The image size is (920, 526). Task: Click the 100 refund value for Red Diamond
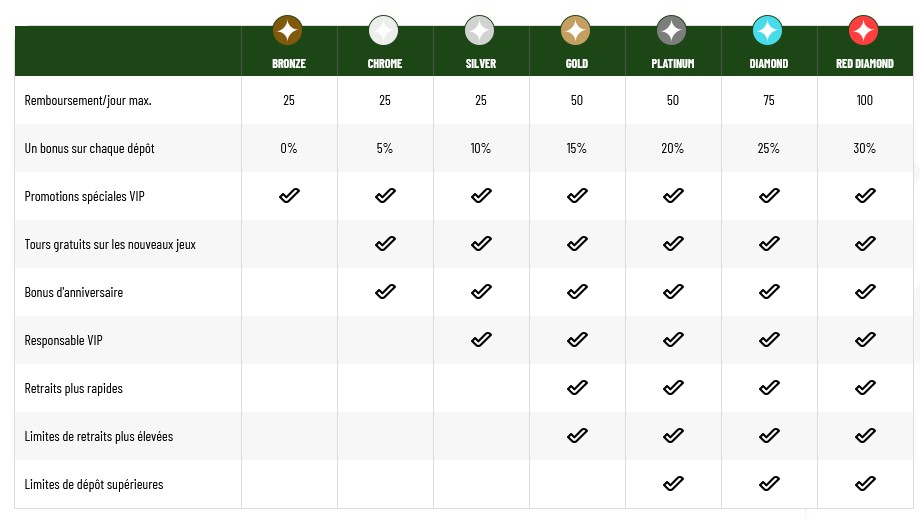tap(865, 100)
